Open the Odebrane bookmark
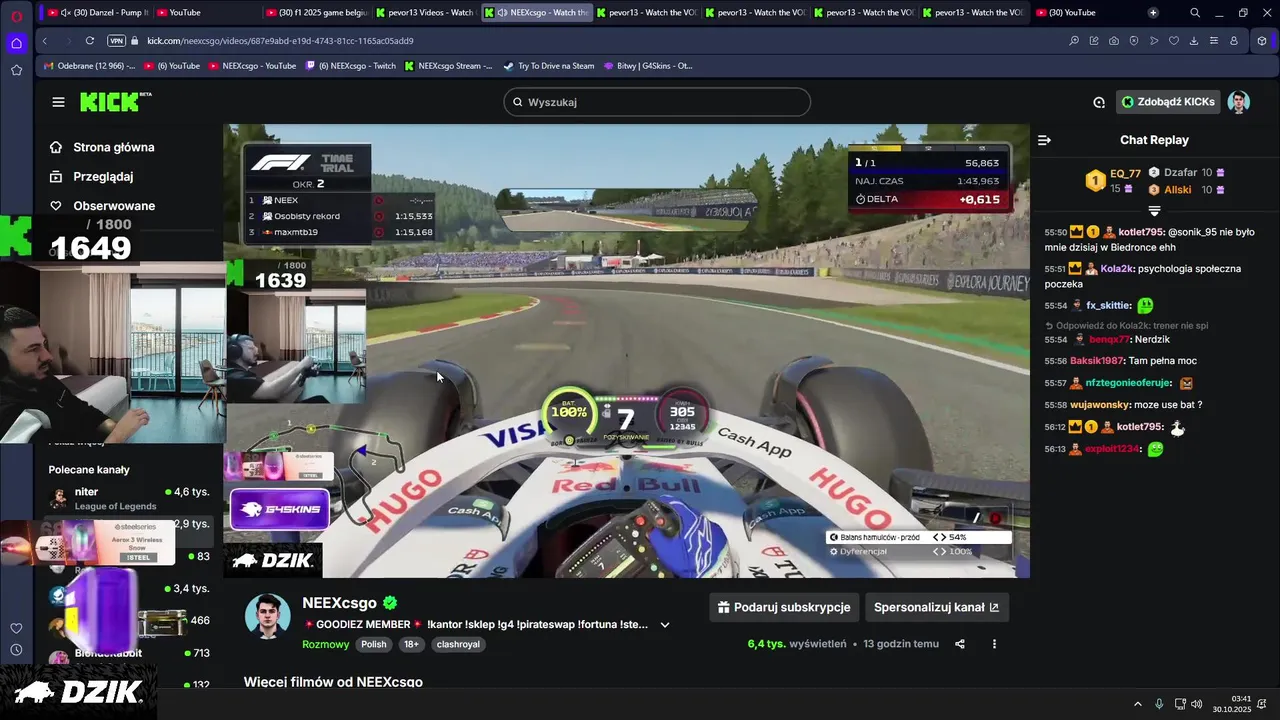 tap(89, 66)
